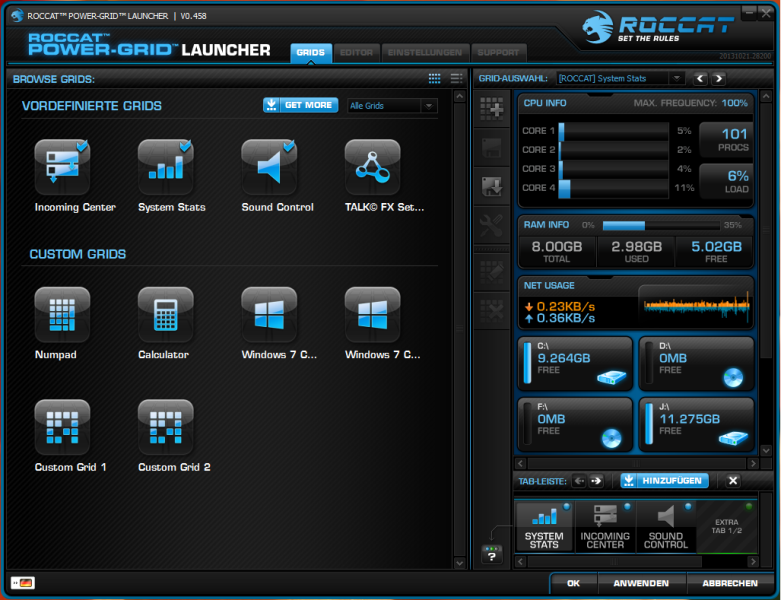Toggle the Incoming Center checkmark
This screenshot has width=781, height=600.
pos(82,145)
